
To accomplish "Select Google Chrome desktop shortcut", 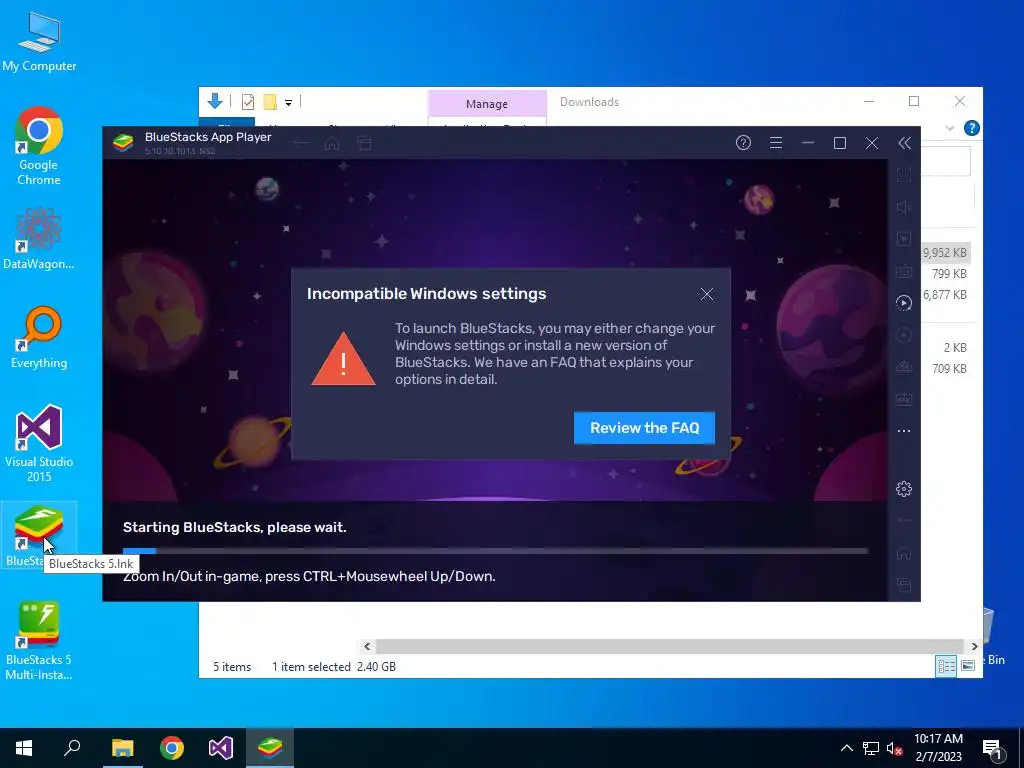I will click(39, 146).
